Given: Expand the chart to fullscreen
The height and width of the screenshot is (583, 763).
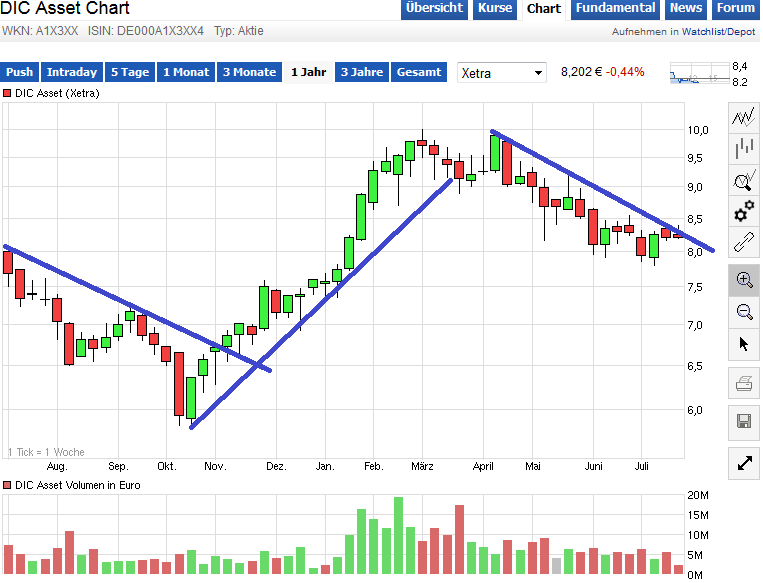Looking at the screenshot, I should tap(743, 463).
